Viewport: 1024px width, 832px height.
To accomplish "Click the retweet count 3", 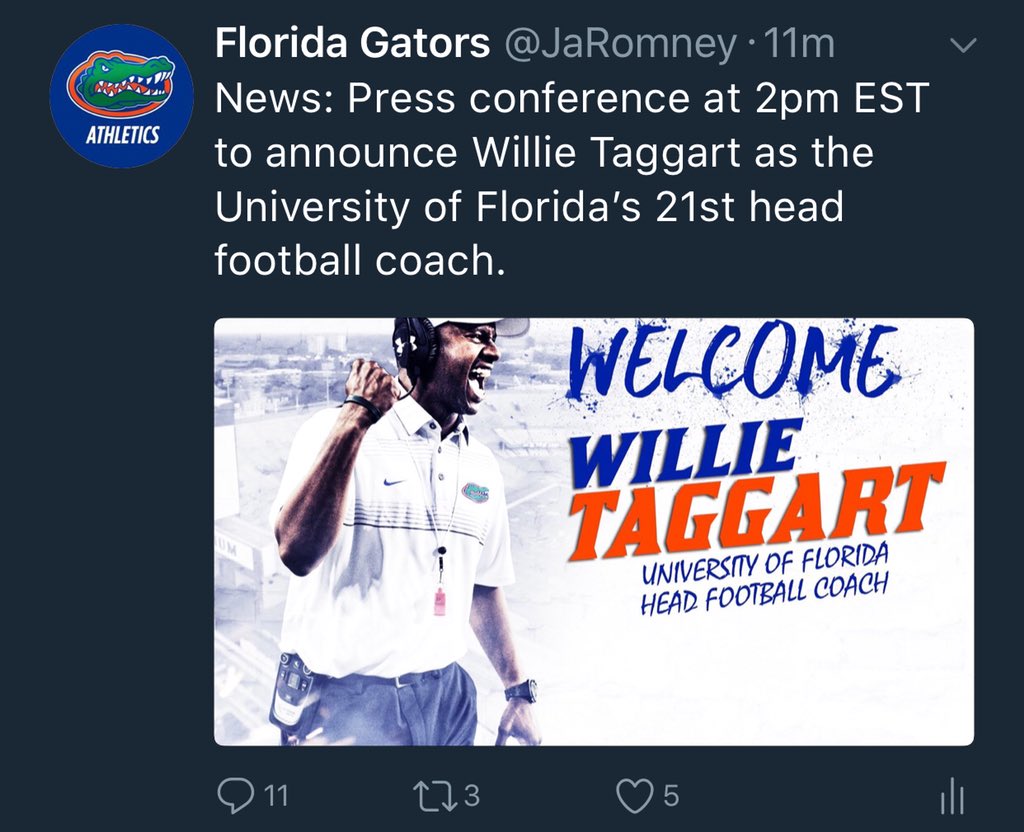I will pyautogui.click(x=472, y=796).
